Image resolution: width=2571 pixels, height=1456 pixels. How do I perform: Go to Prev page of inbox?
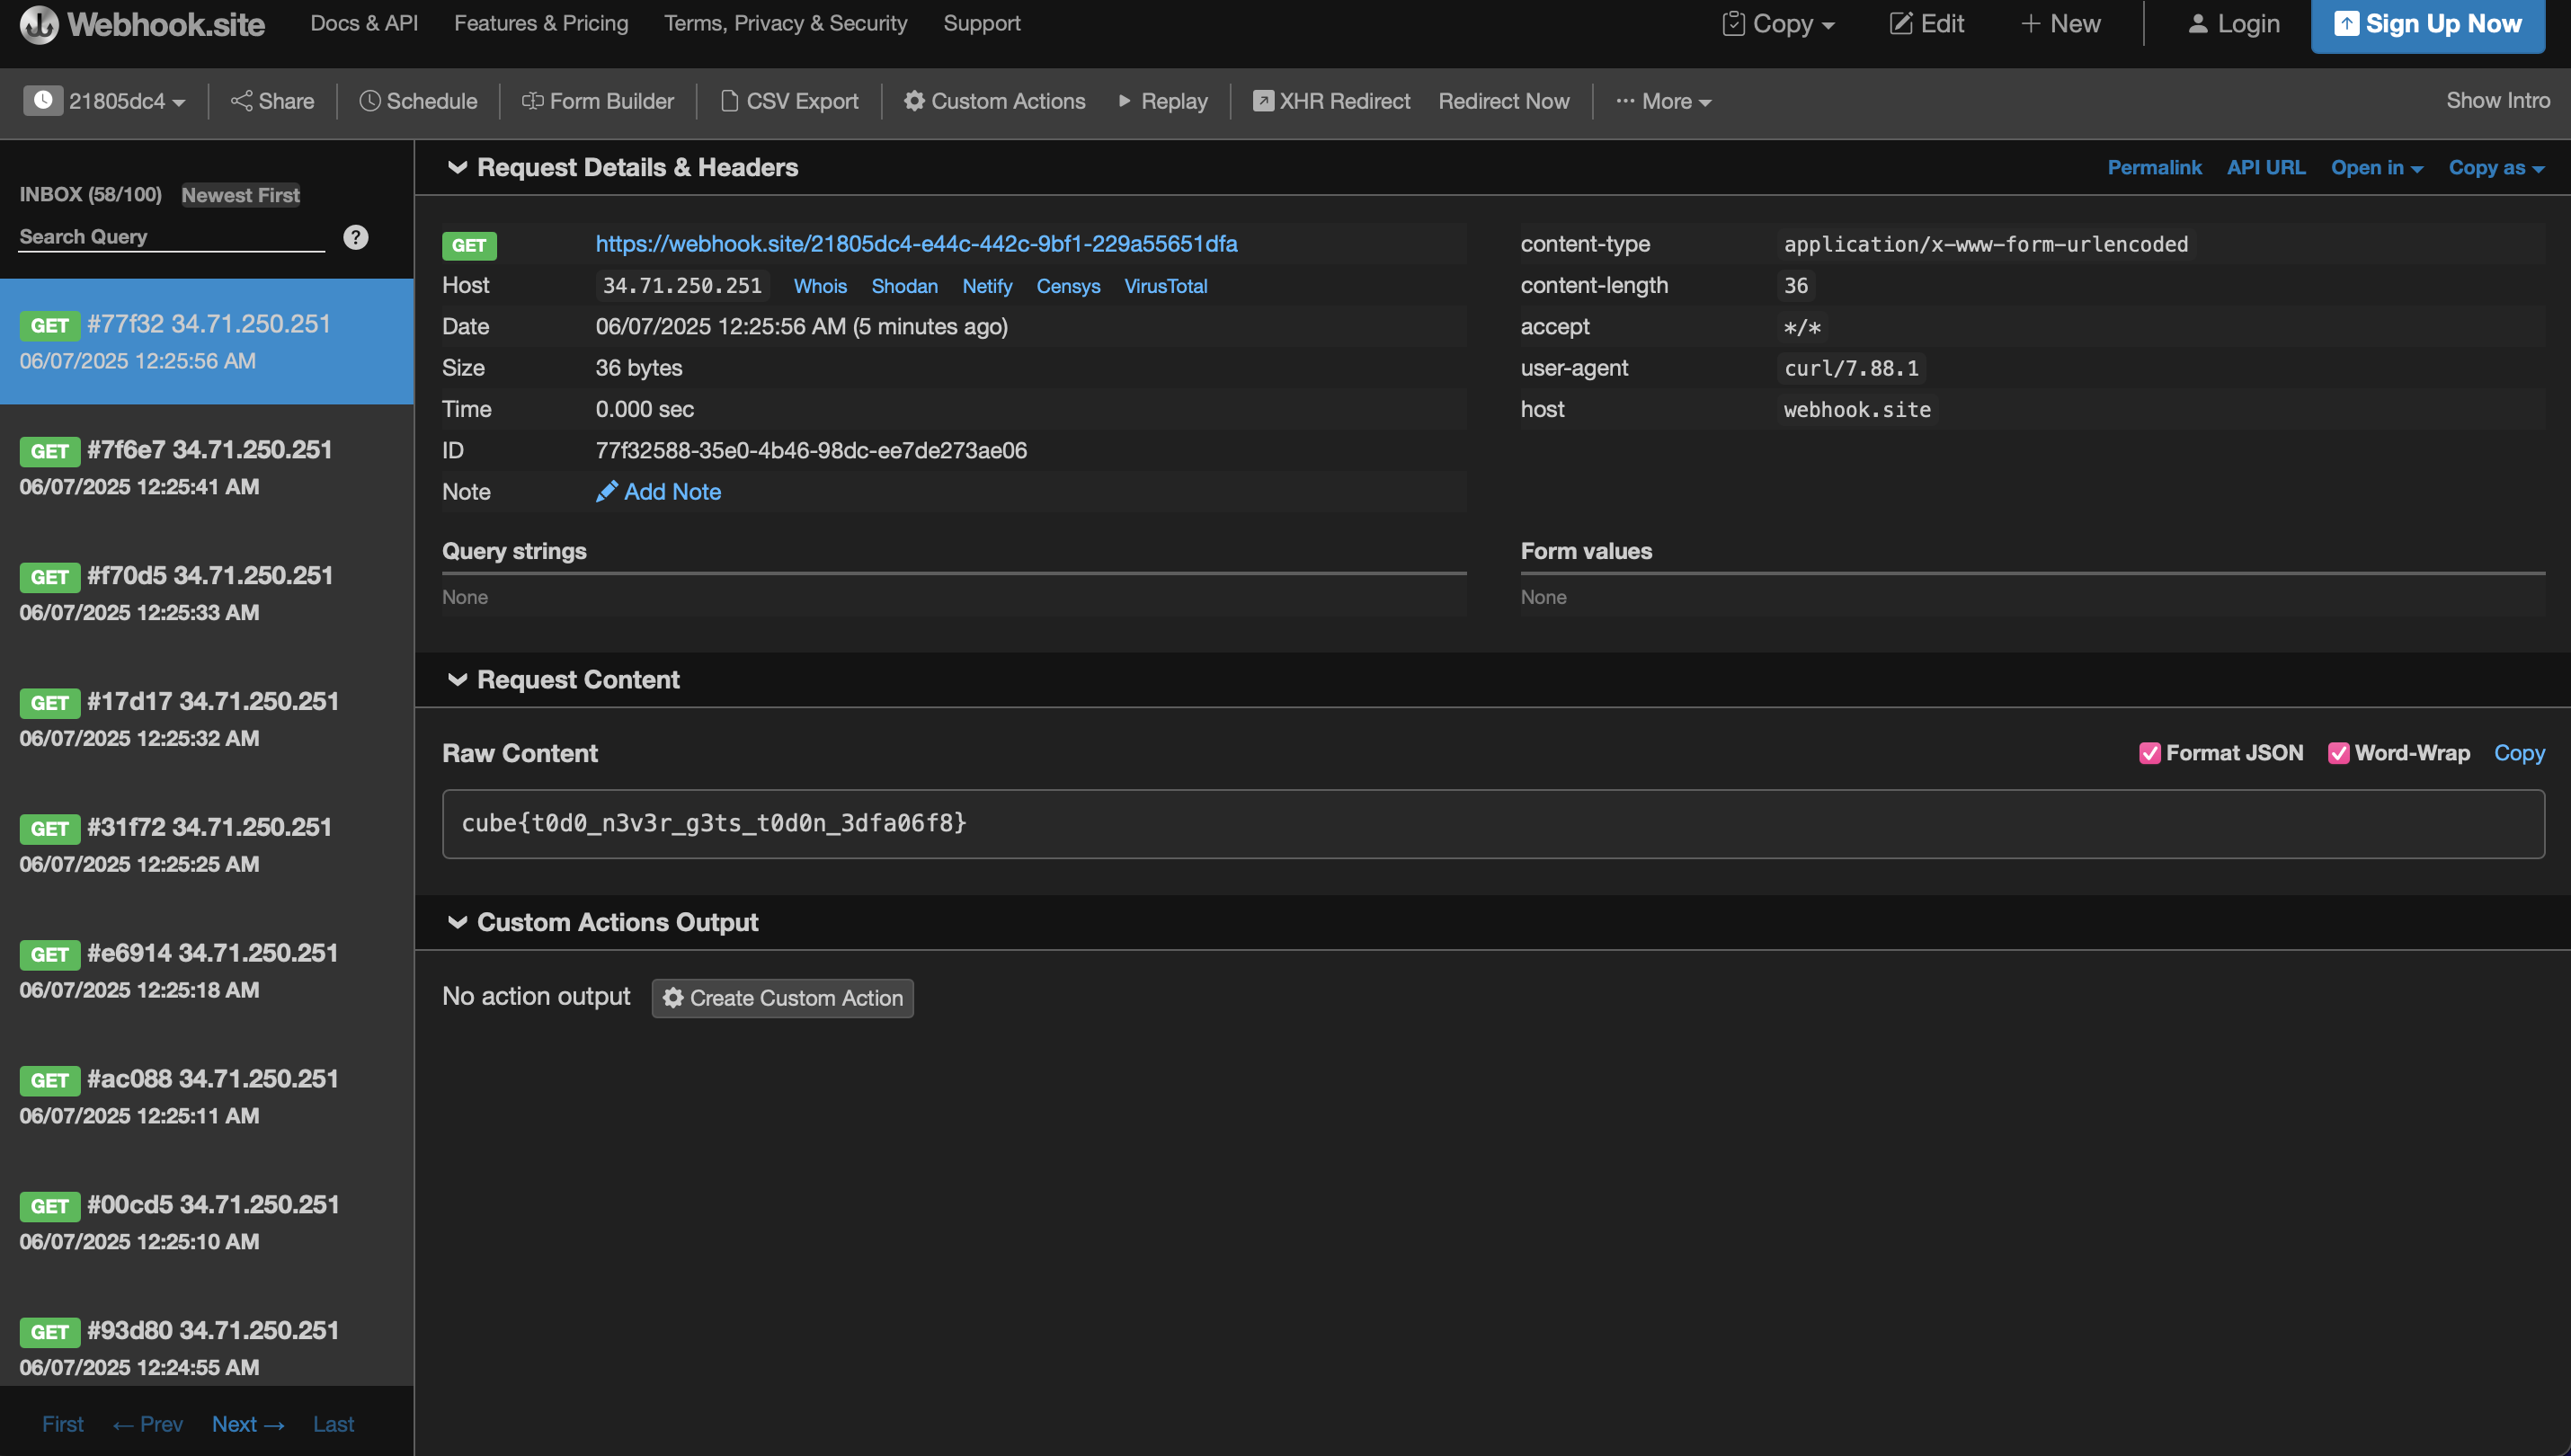tap(148, 1424)
